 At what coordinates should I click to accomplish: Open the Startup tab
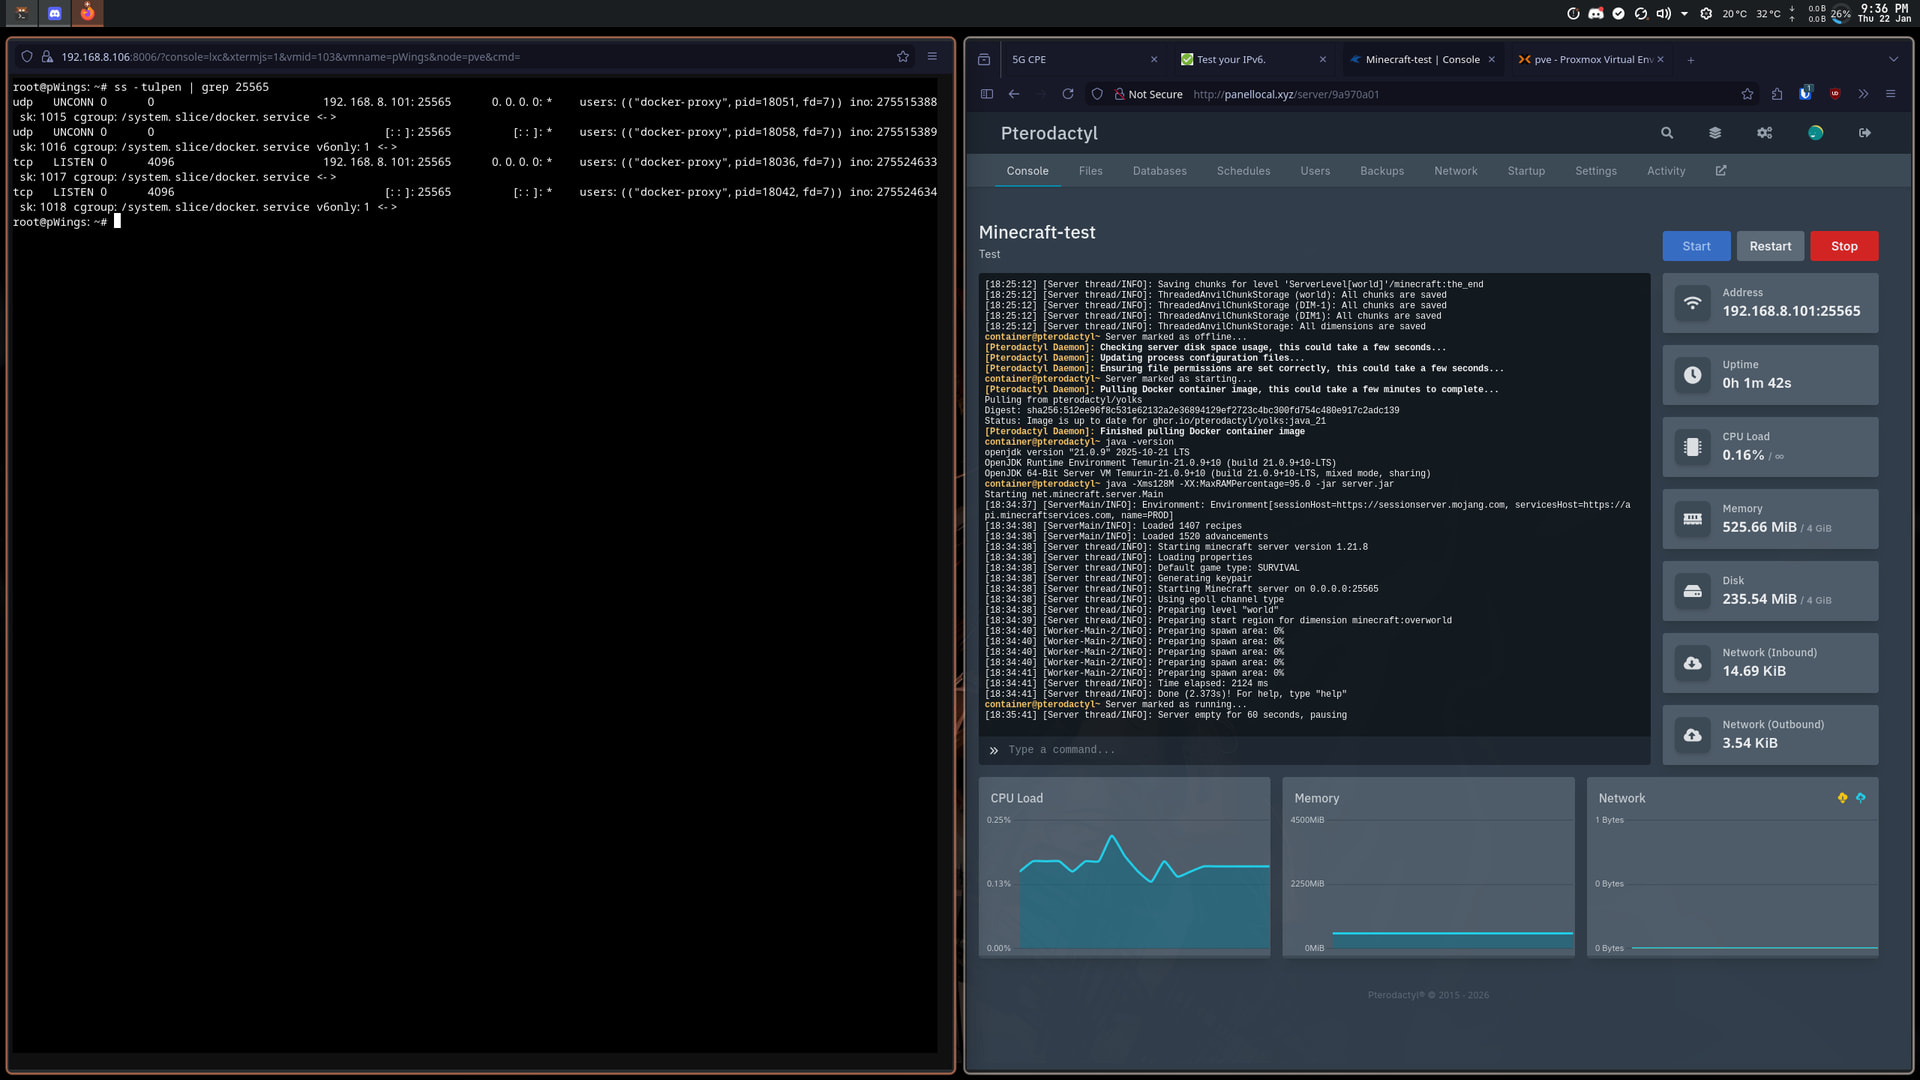(x=1526, y=171)
